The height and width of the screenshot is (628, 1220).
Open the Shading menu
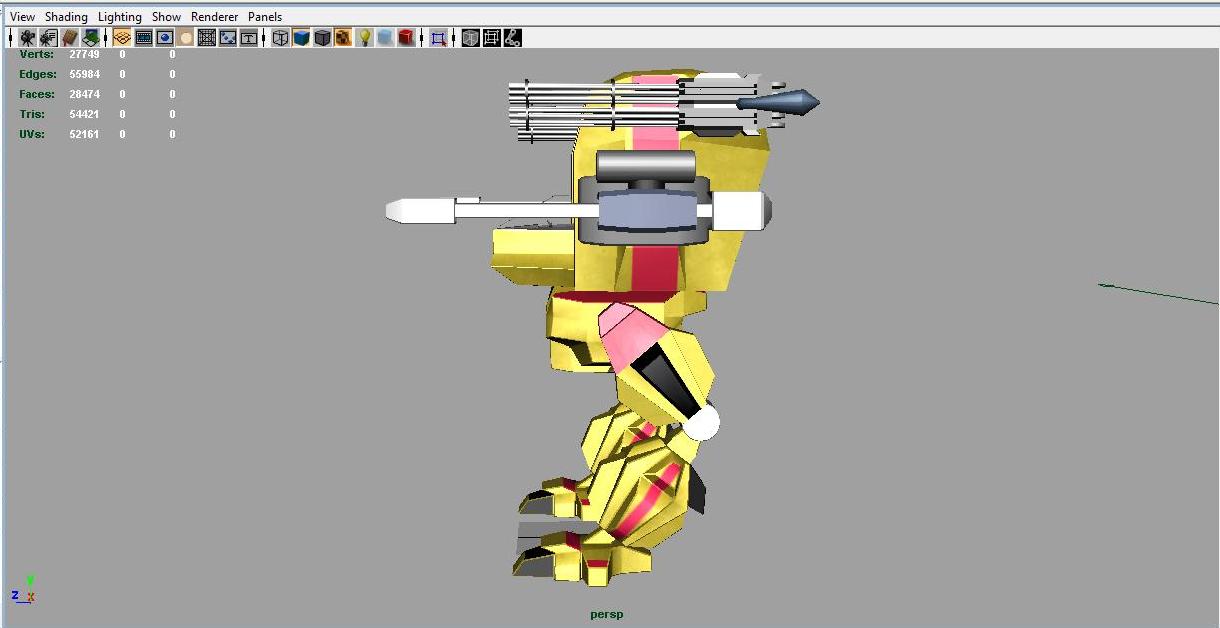pyautogui.click(x=66, y=17)
